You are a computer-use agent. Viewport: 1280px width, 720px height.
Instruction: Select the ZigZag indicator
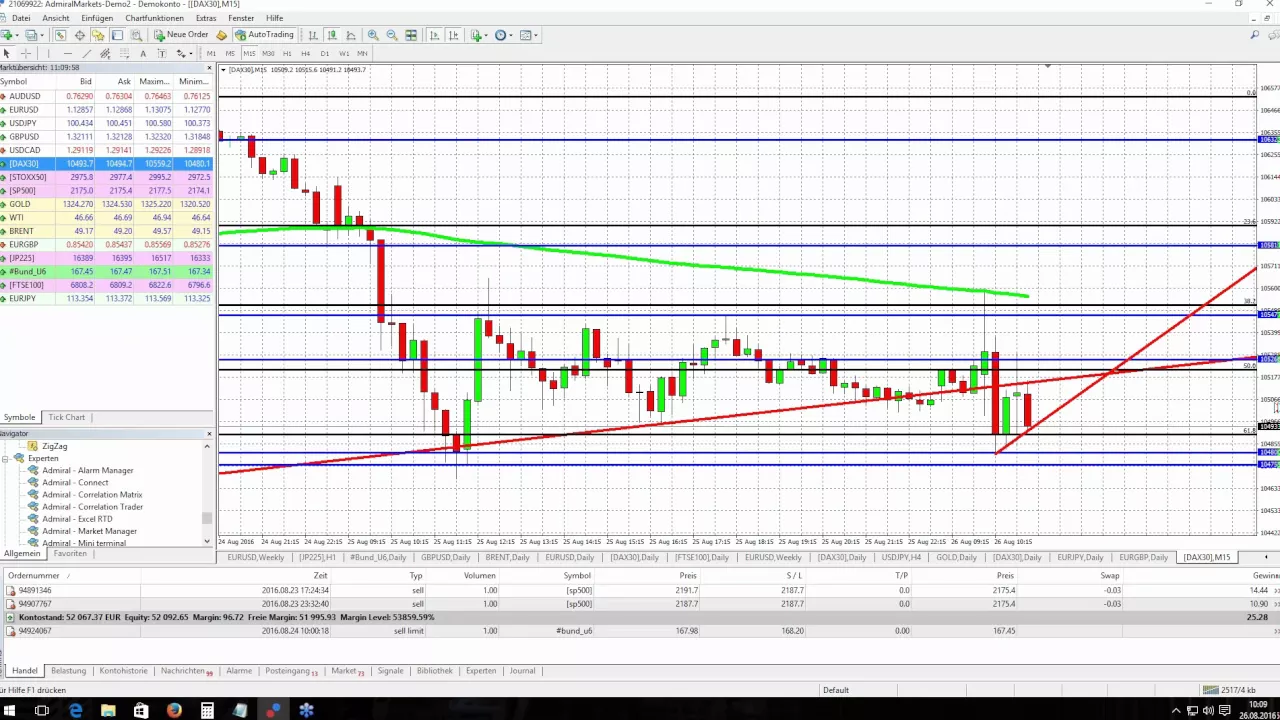54,446
